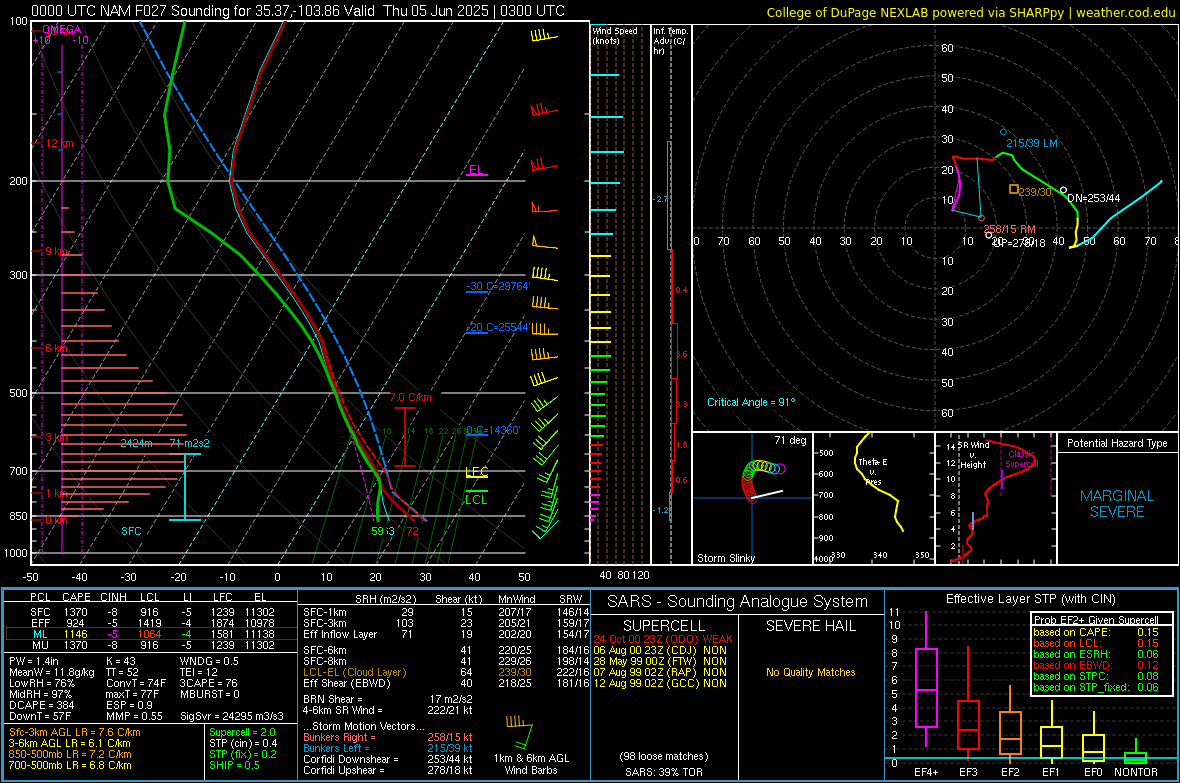Click the 'DN=253/44' hodograph label
This screenshot has width=1180, height=783.
point(1093,198)
